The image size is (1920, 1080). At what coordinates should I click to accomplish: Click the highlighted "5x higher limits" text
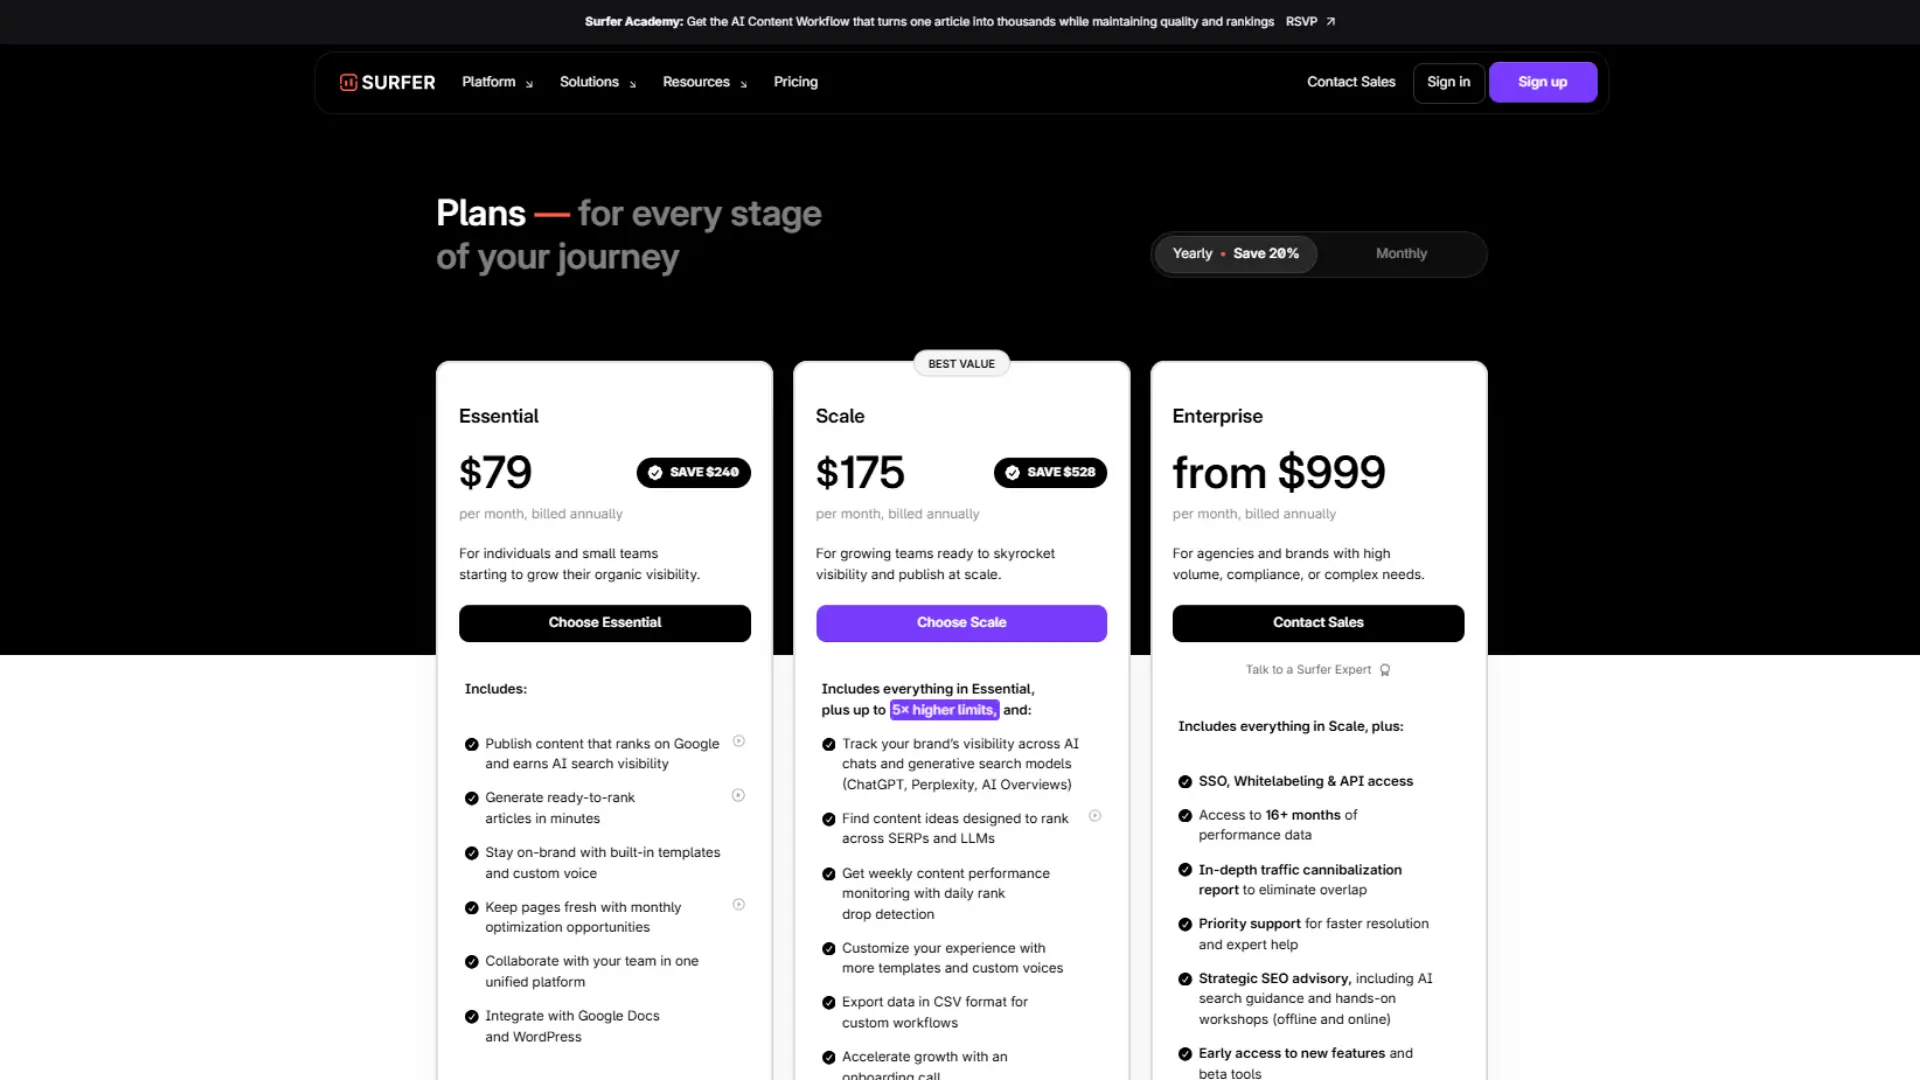click(x=944, y=710)
